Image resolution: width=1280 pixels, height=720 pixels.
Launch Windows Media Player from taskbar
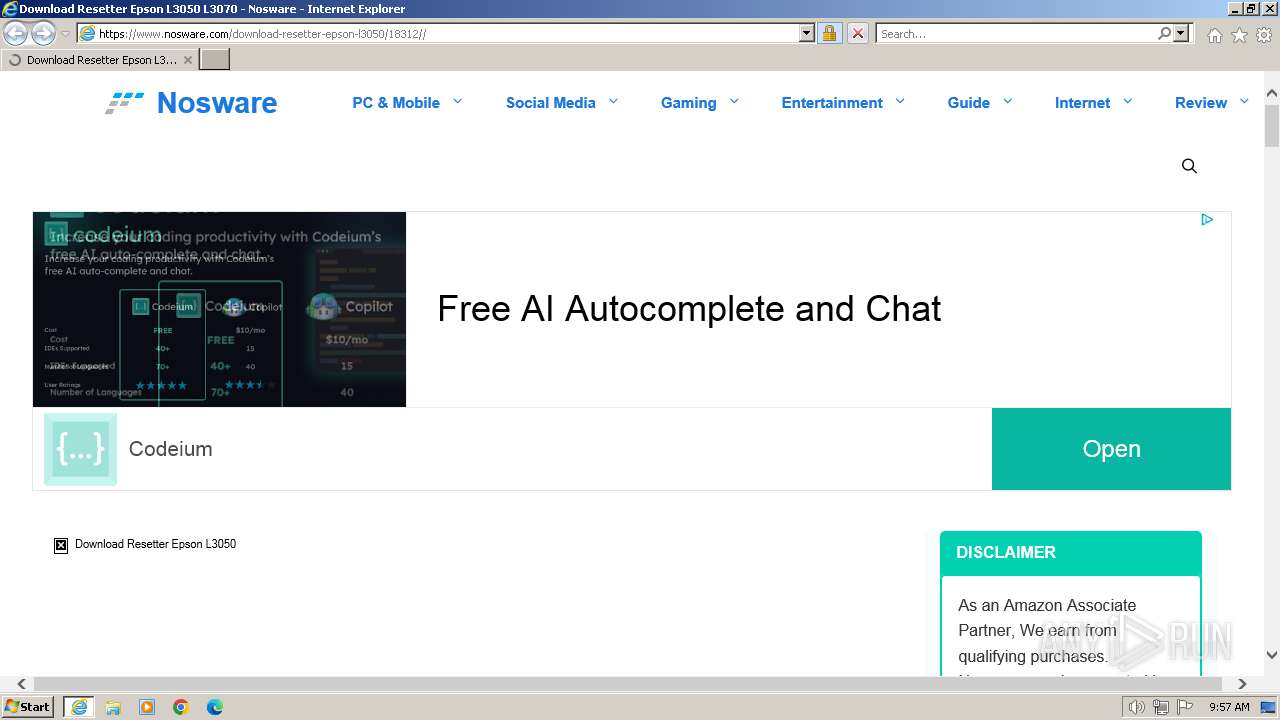pos(147,707)
